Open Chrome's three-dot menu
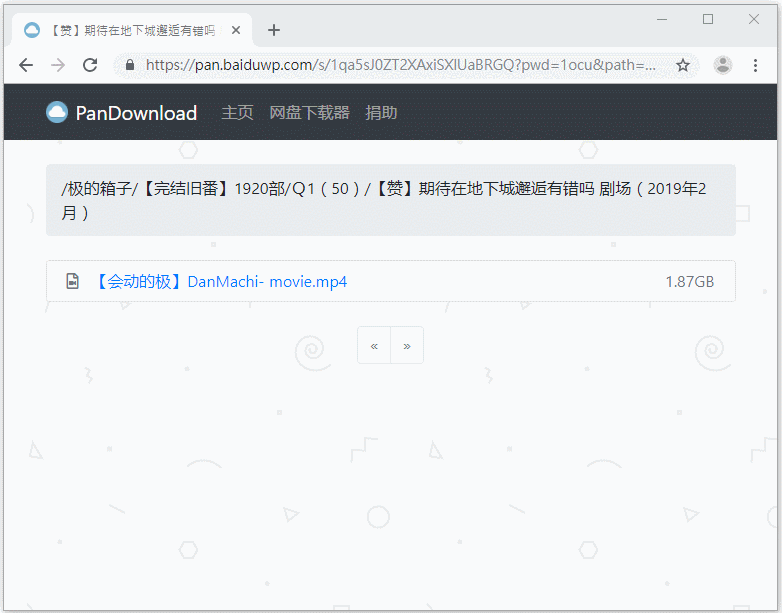 (755, 65)
